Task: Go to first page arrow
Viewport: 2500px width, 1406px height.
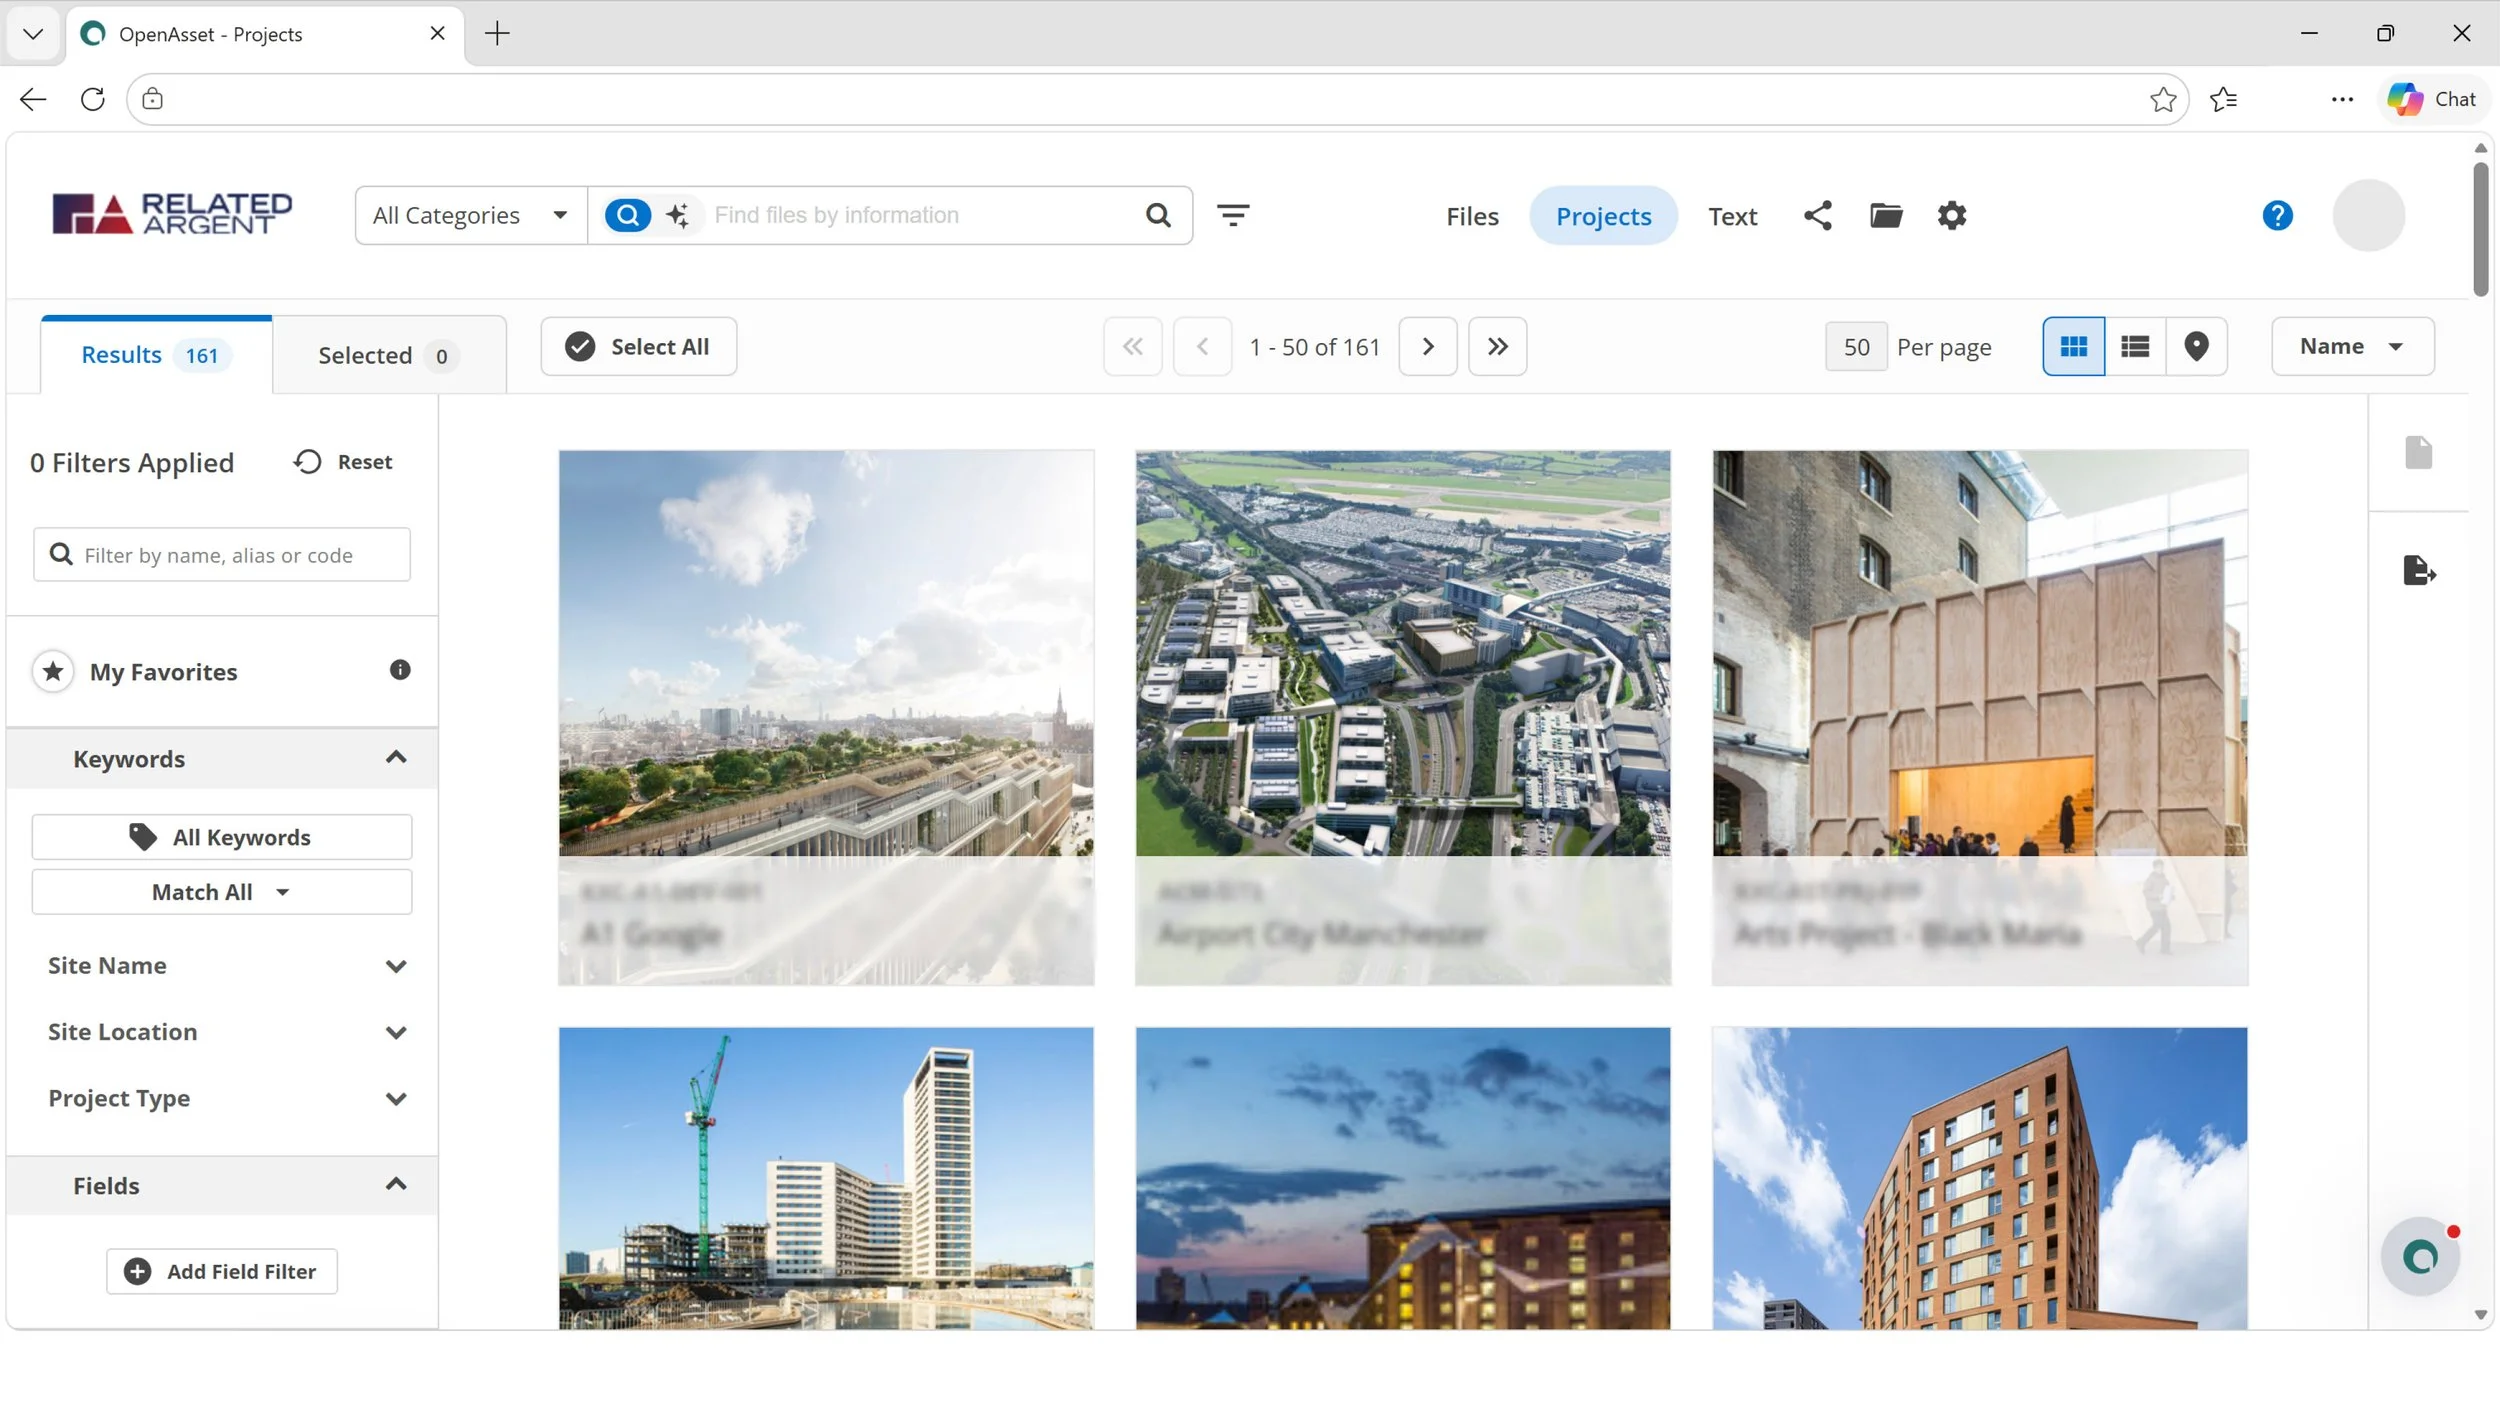Action: (x=1133, y=347)
